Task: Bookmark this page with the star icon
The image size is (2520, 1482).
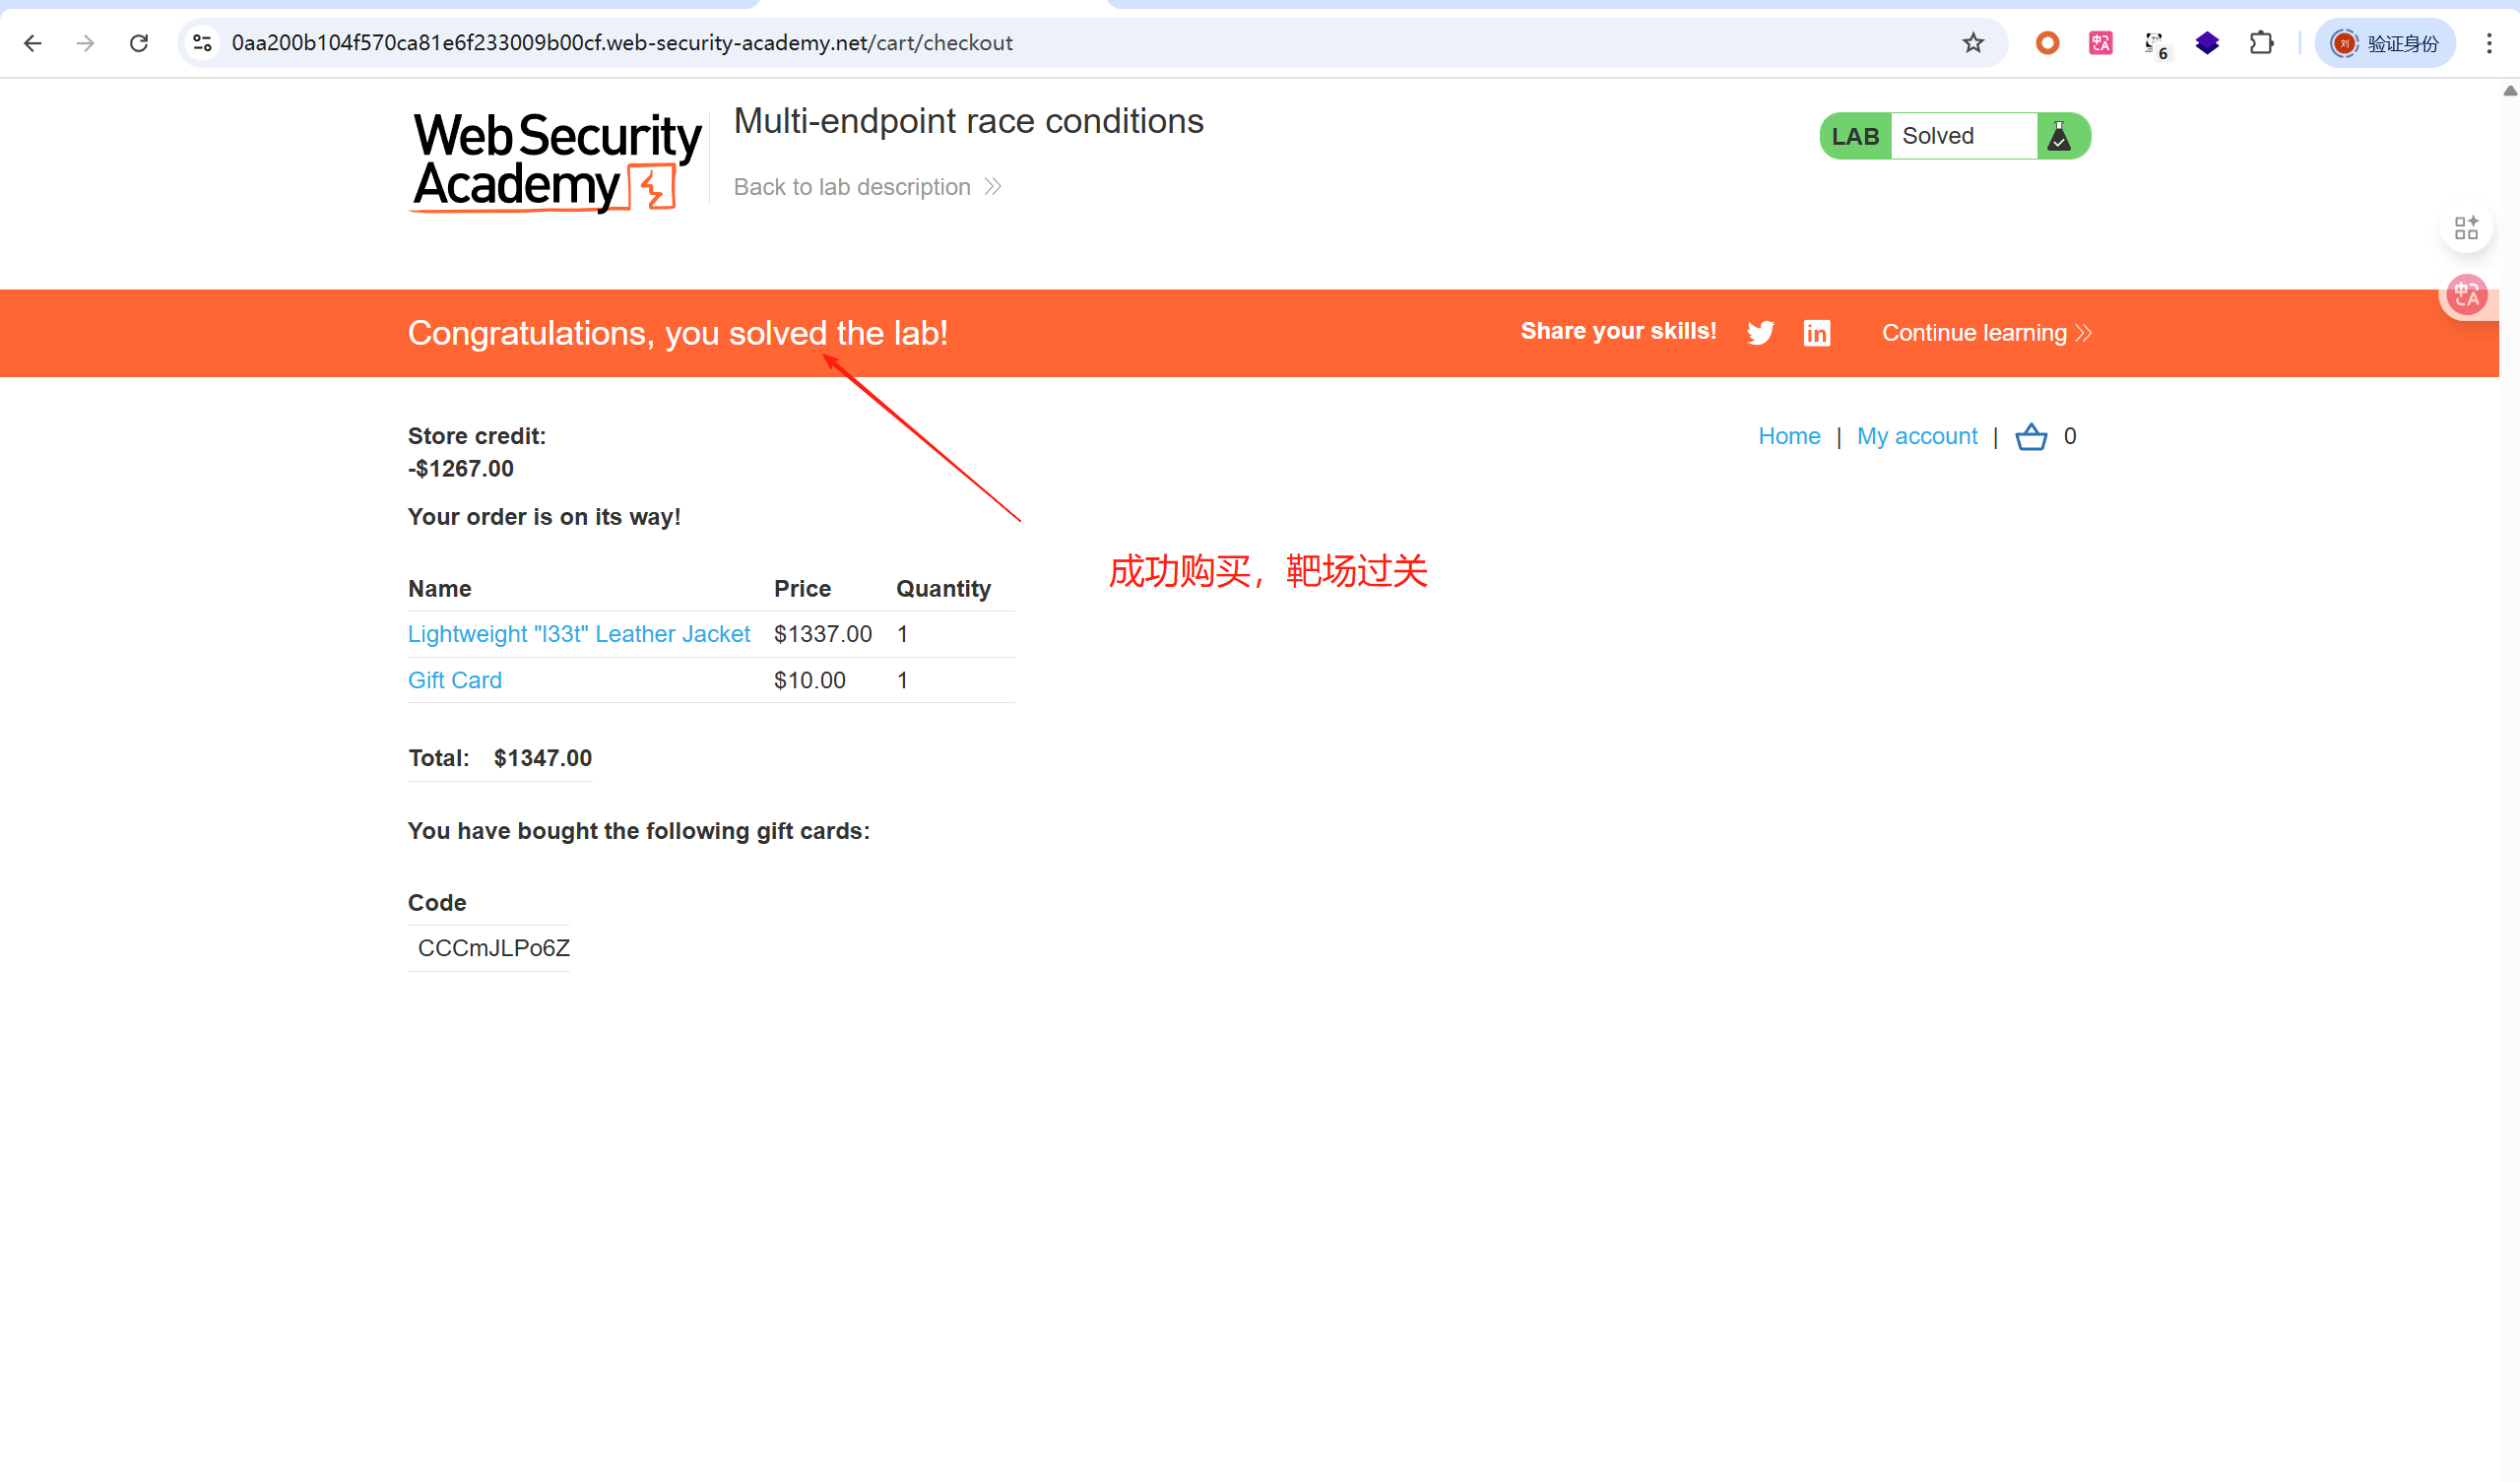Action: coord(1972,43)
